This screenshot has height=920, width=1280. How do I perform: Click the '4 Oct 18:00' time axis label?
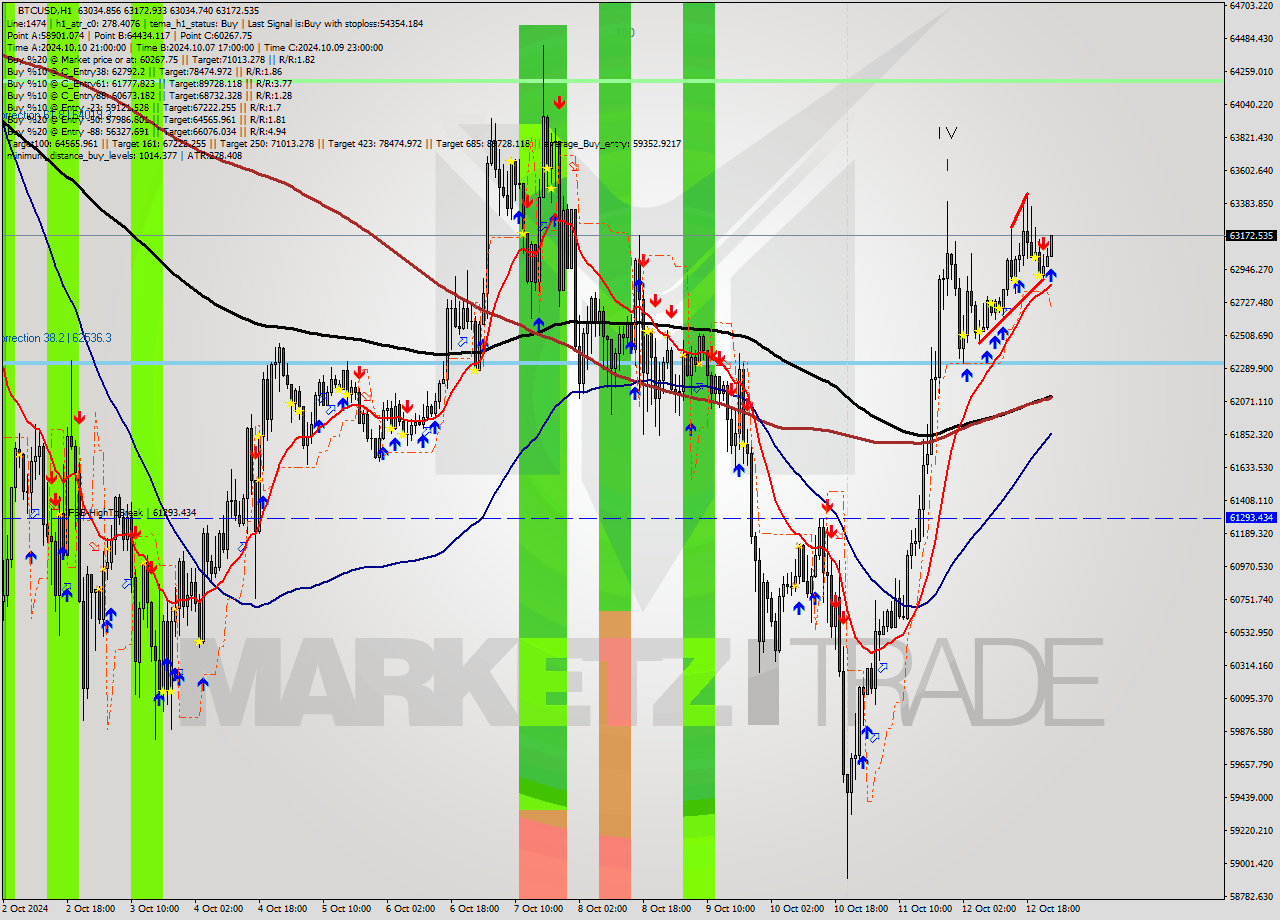(284, 909)
